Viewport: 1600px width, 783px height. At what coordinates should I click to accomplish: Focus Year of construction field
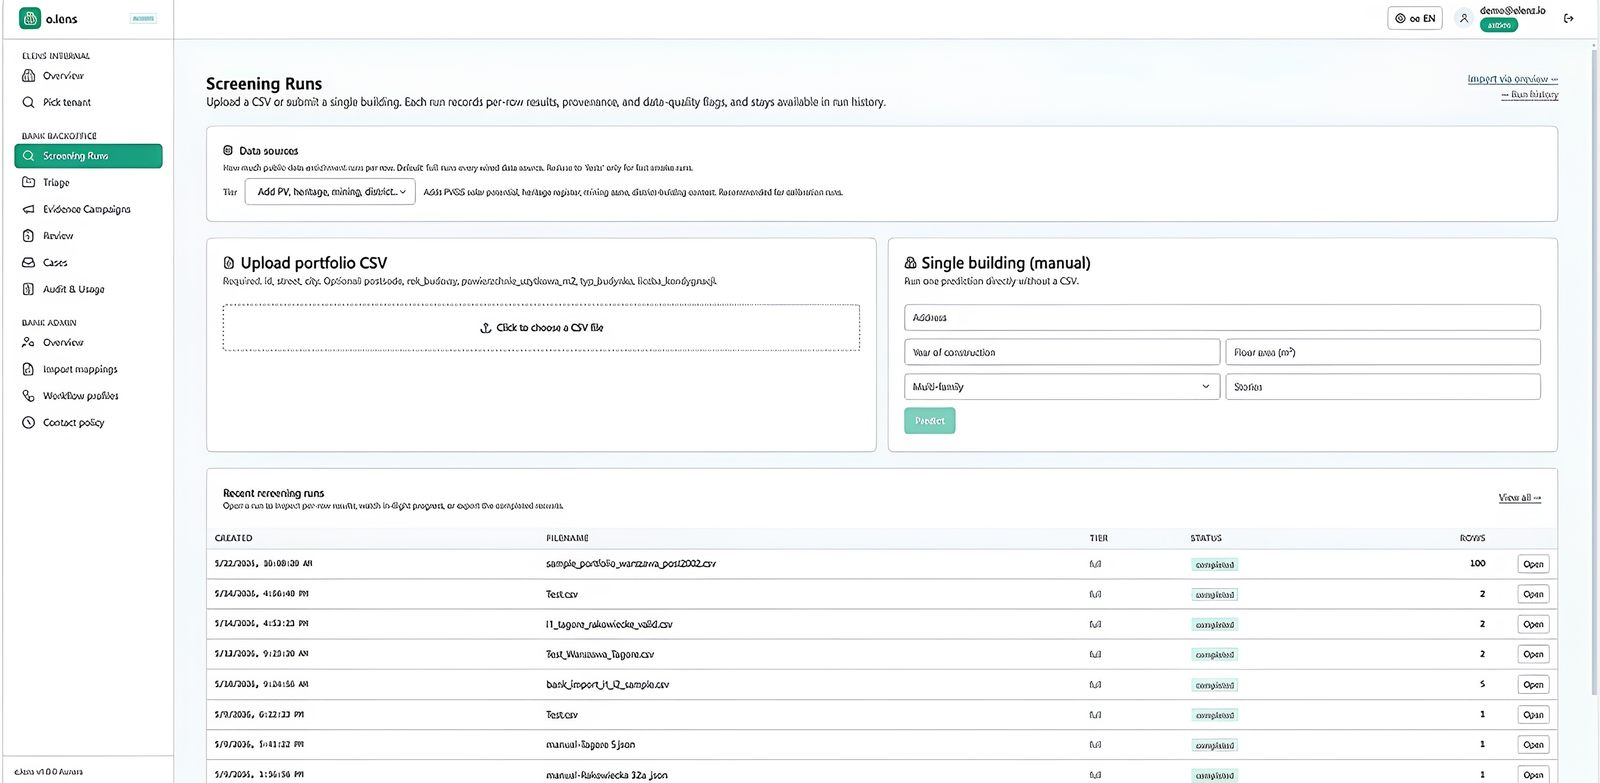click(1062, 352)
